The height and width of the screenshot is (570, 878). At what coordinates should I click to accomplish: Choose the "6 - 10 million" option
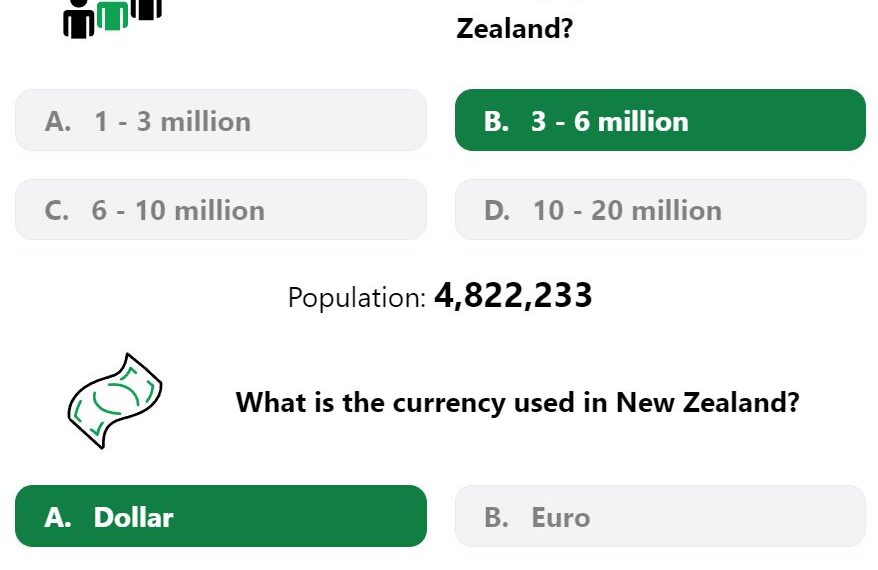point(221,210)
